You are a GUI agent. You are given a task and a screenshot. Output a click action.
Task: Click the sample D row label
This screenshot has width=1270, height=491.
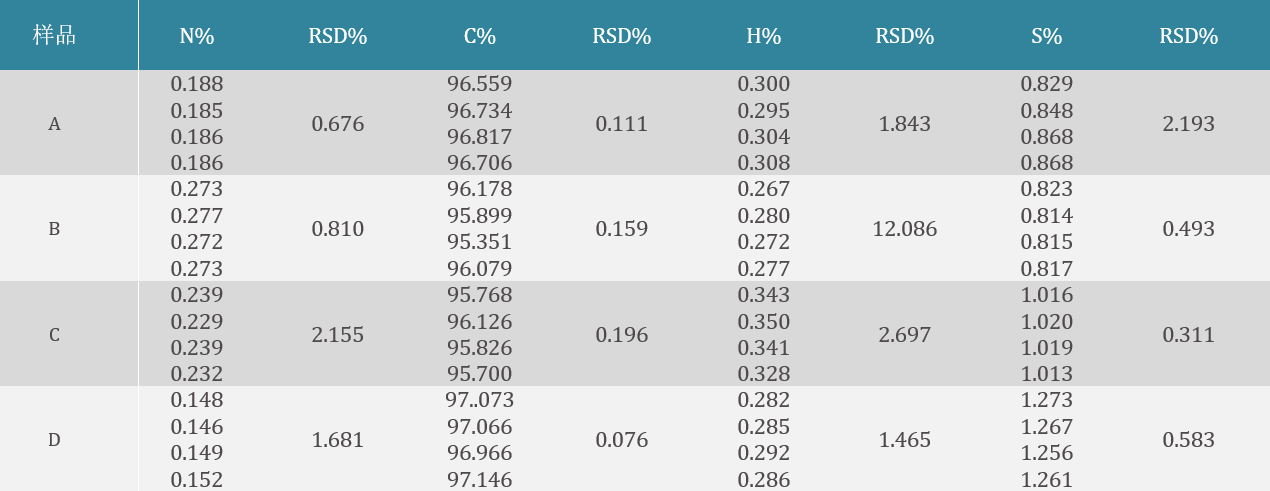[x=55, y=440]
